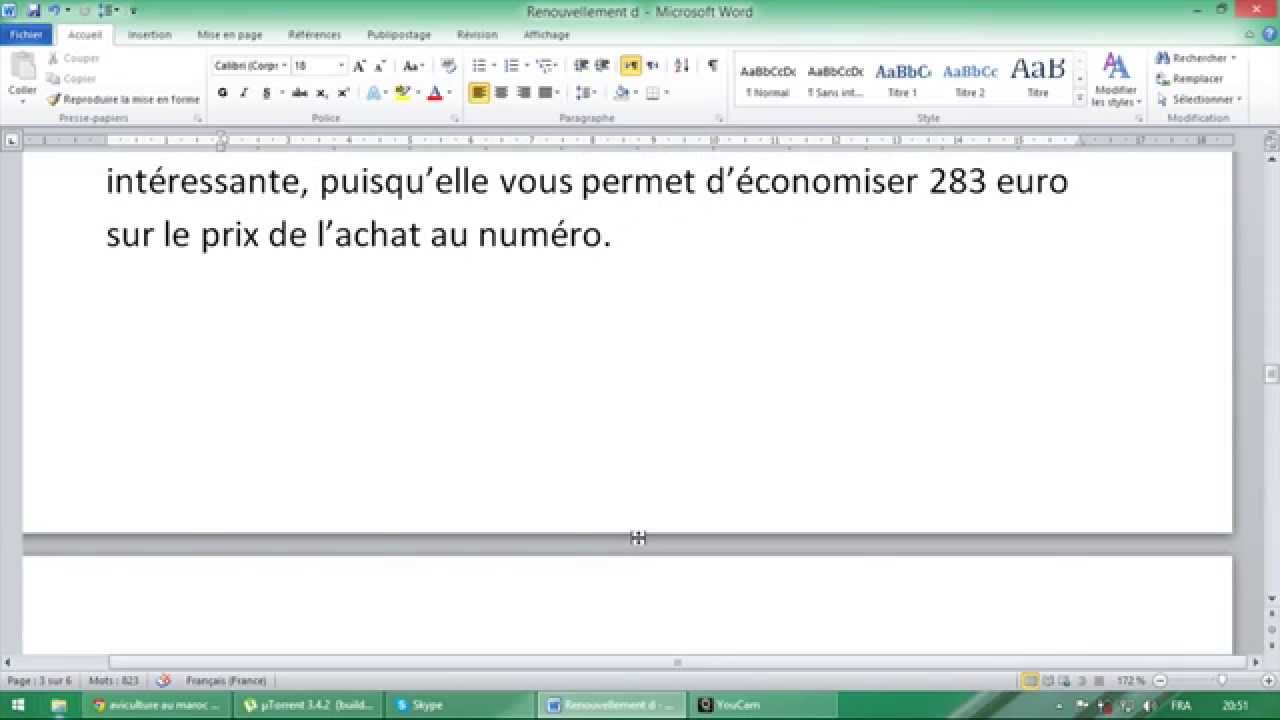Open the font size 18 dropdown
Image resolution: width=1280 pixels, height=720 pixels.
pyautogui.click(x=341, y=66)
